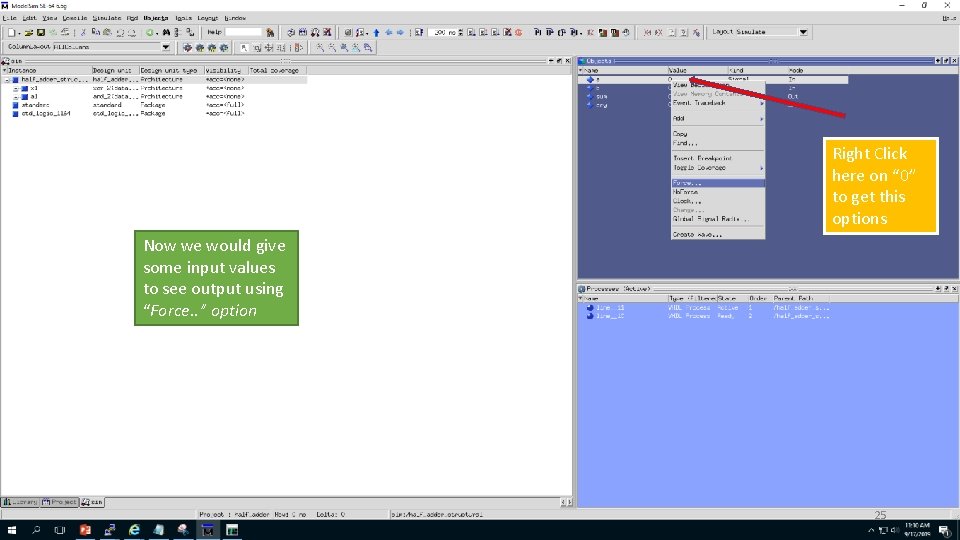Image resolution: width=960 pixels, height=540 pixels.
Task: Click the blue right-arrow toolbar icon
Action: [x=400, y=32]
